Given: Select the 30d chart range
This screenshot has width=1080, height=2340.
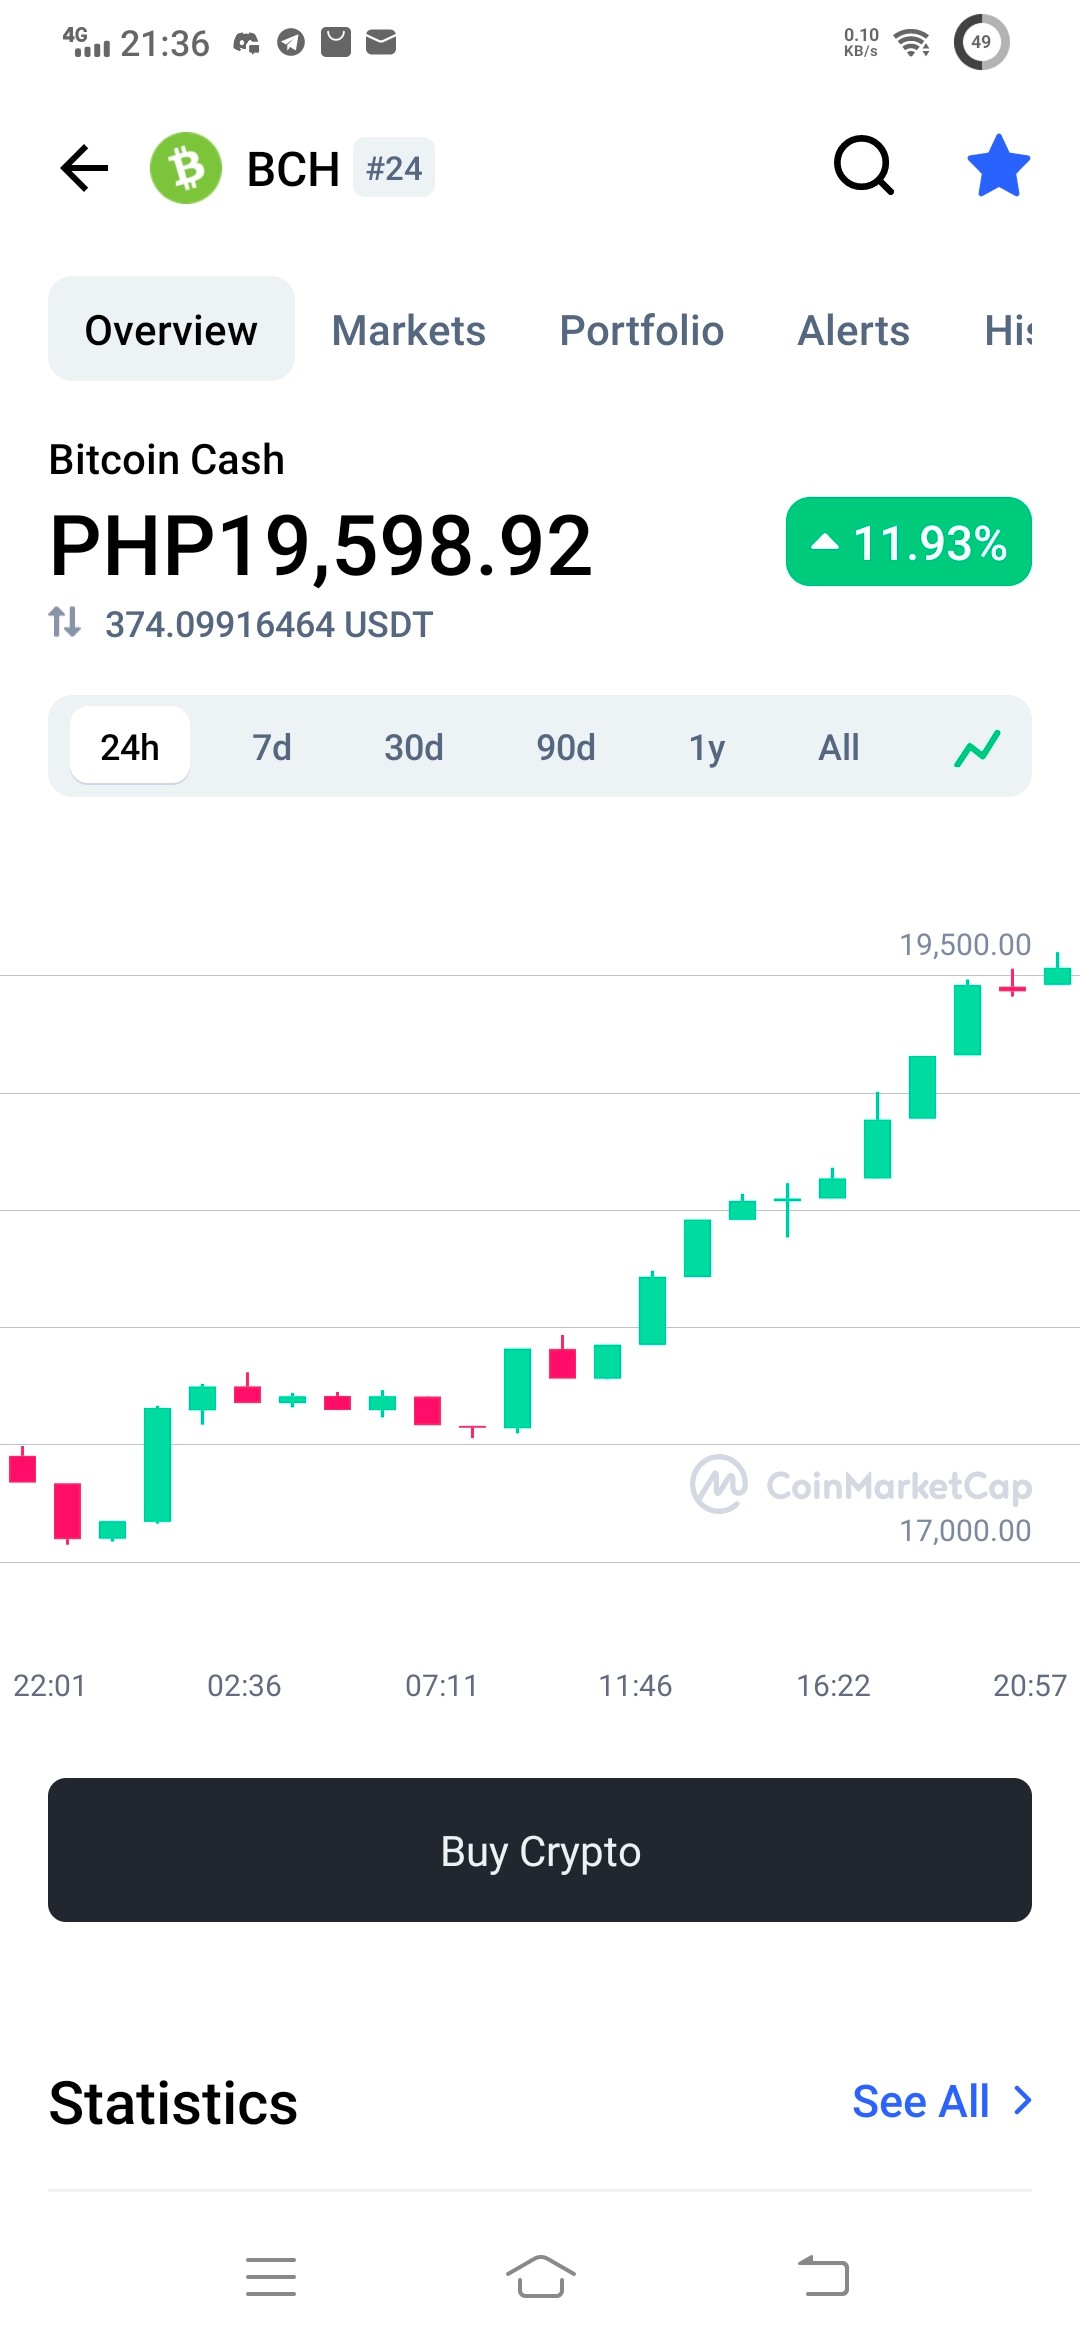Looking at the screenshot, I should (x=414, y=747).
